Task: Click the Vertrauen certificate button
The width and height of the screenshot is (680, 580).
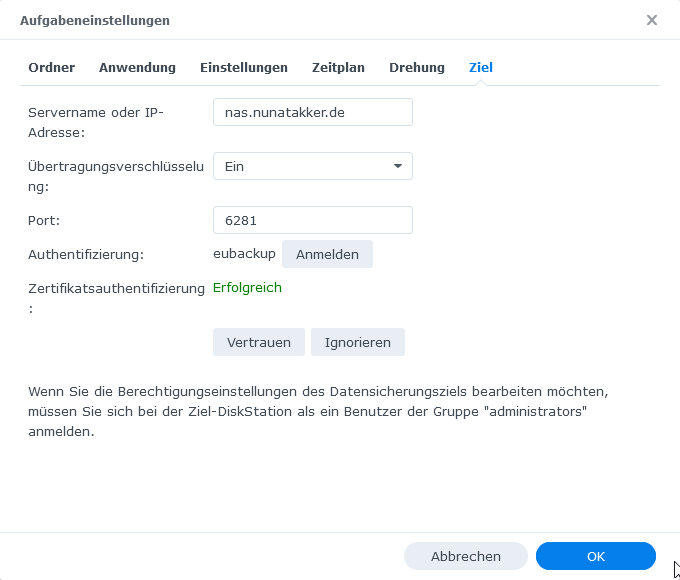Action: coord(259,342)
